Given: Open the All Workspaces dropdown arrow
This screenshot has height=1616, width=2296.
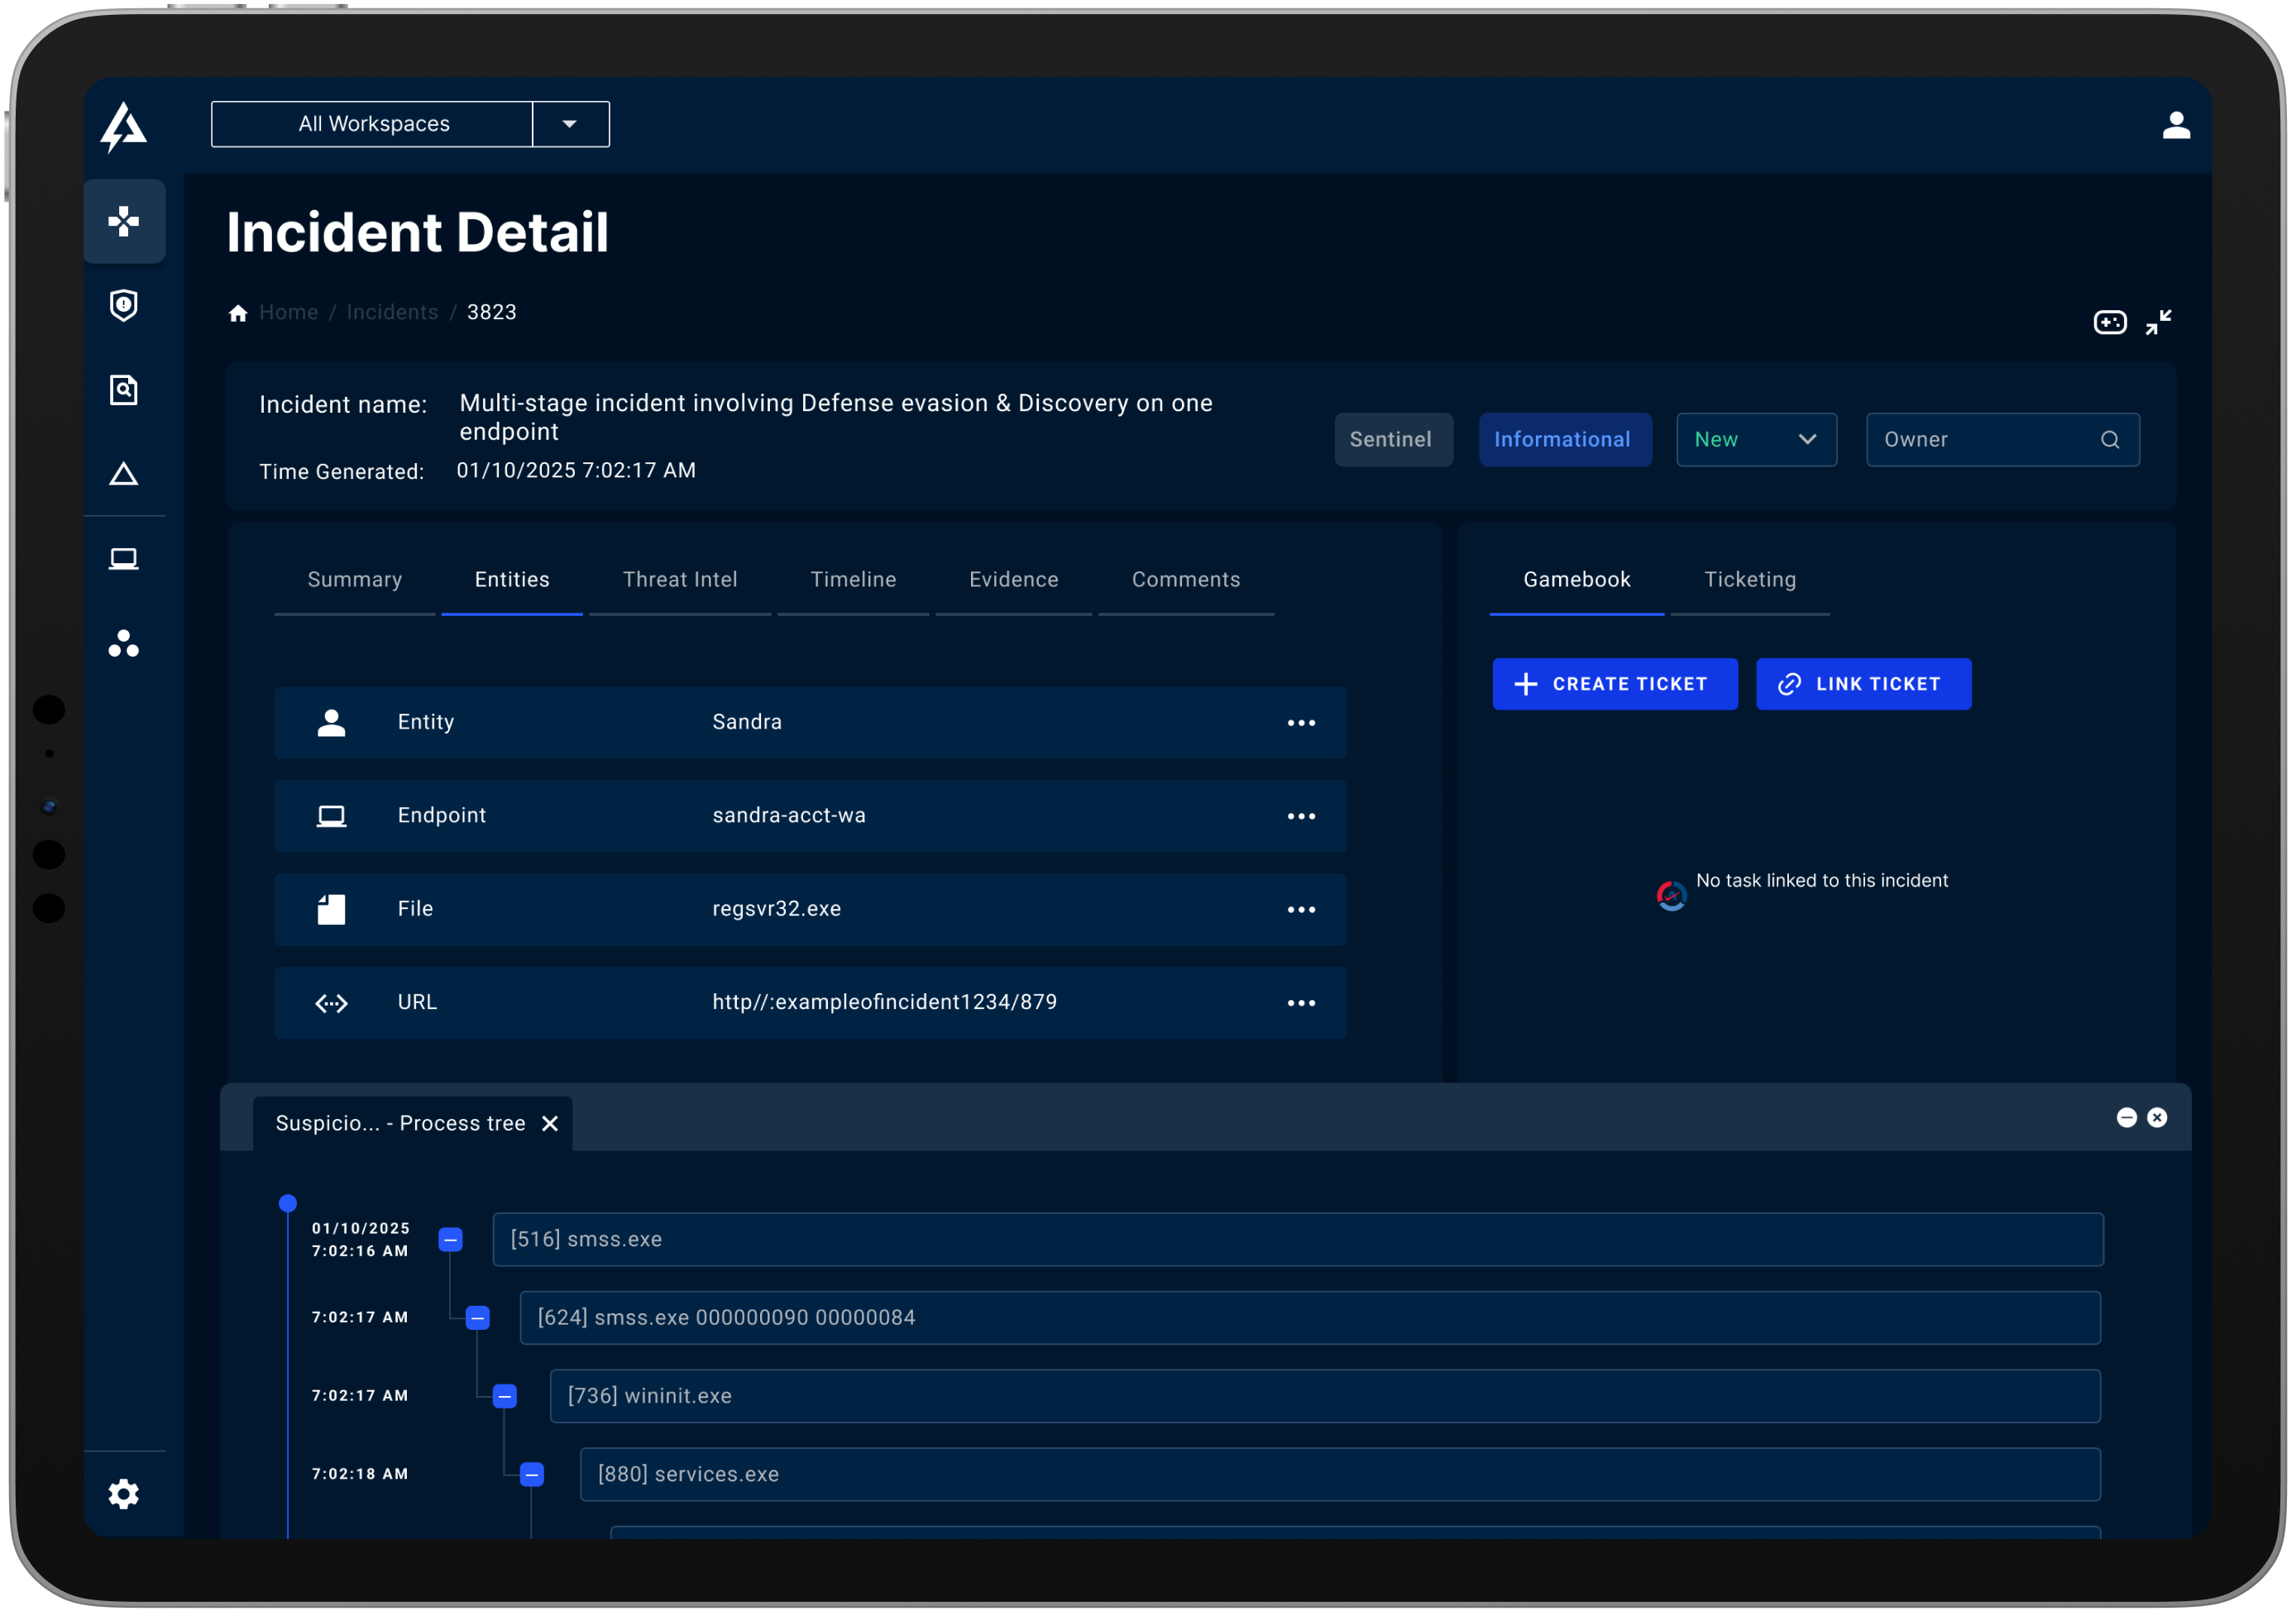Looking at the screenshot, I should 570,124.
